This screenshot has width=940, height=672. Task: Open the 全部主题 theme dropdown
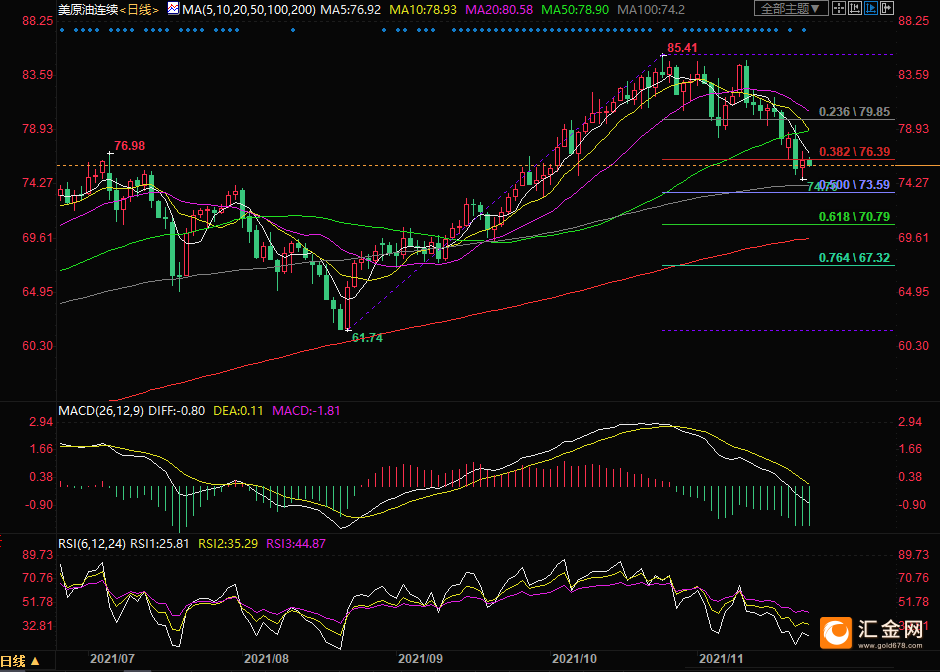pos(793,9)
